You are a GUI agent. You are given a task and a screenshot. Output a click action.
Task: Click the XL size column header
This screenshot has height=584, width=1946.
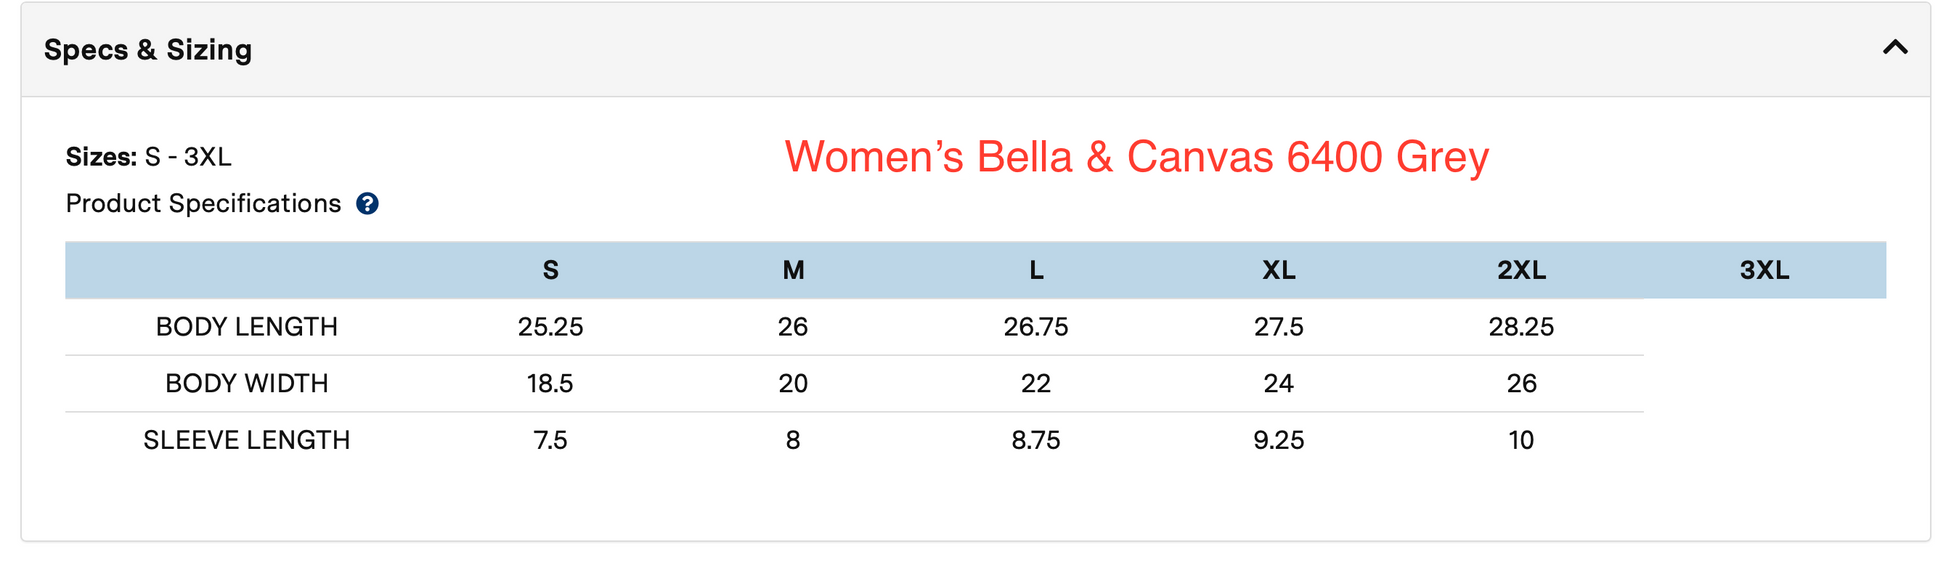point(1279,270)
